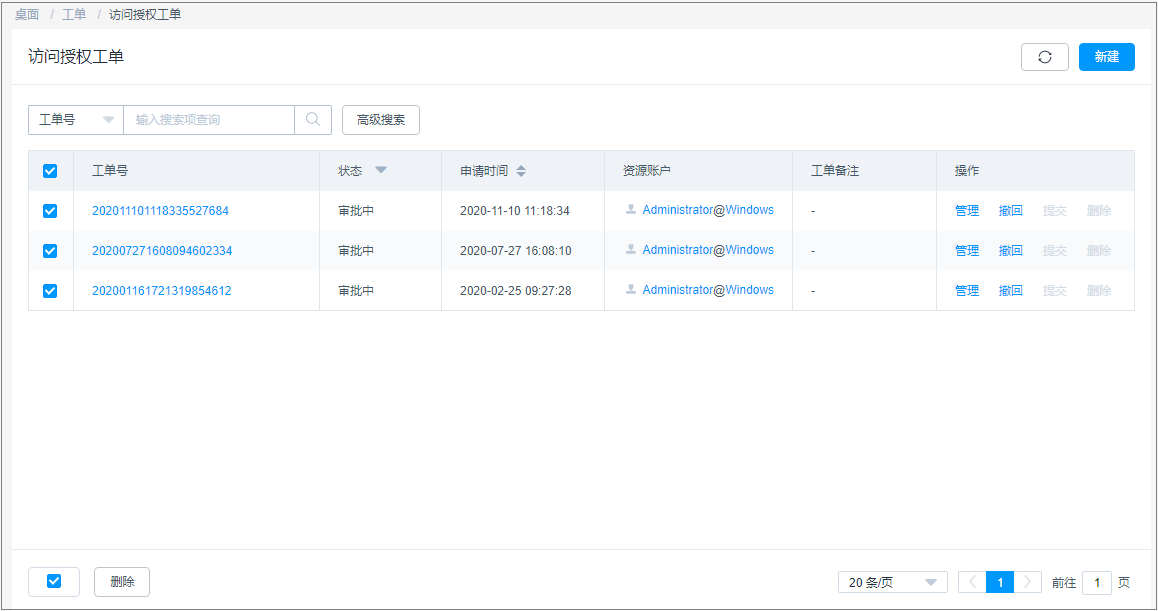Click the refresh icon button
Image resolution: width=1158 pixels, height=611 pixels.
coord(1044,57)
